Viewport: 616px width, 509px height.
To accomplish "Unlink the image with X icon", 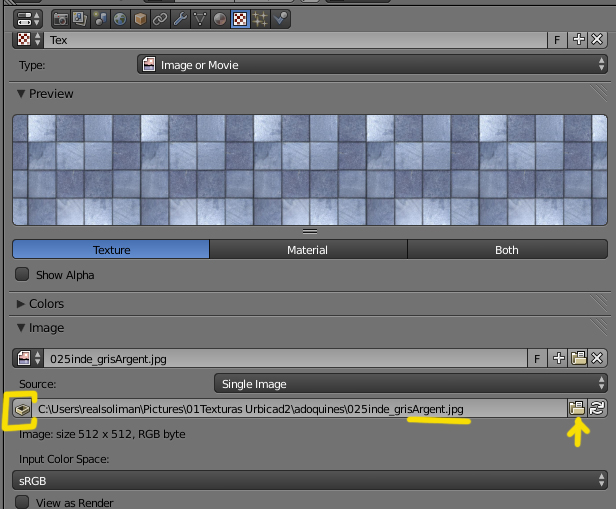I will tap(597, 358).
